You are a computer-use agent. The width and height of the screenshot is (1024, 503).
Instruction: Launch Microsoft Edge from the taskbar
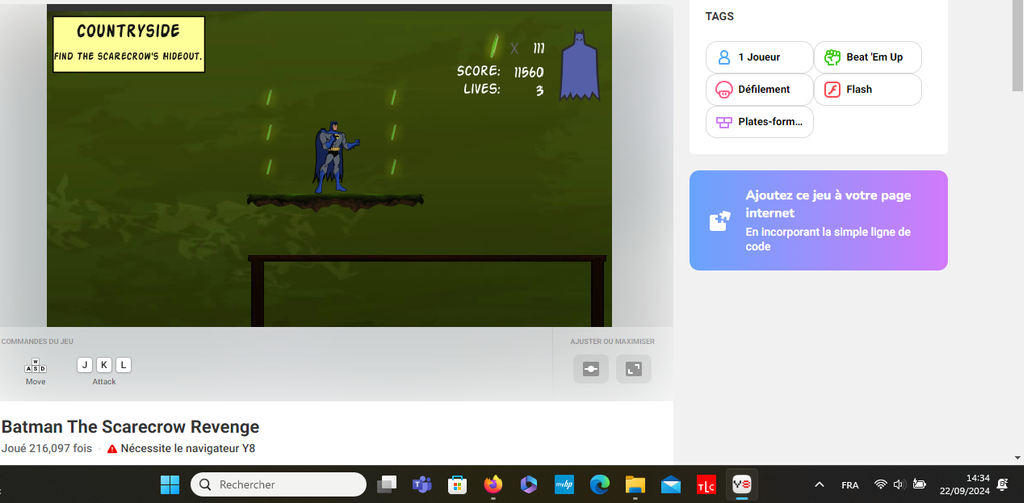599,485
